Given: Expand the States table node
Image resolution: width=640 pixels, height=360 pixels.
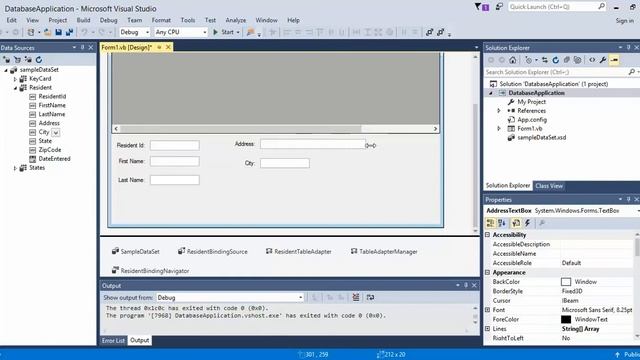Looking at the screenshot, I should coord(16,168).
